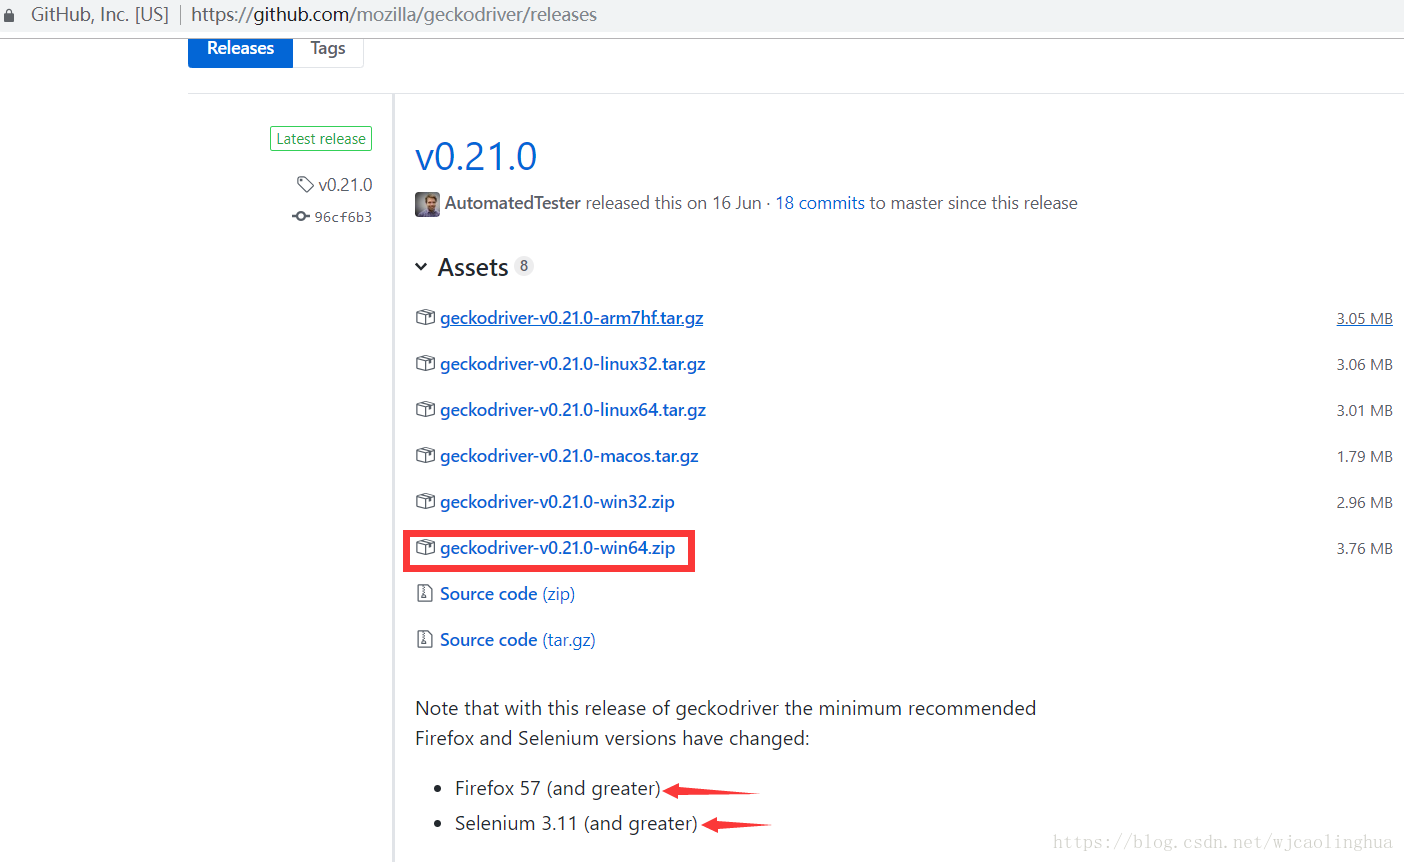Viewport: 1404px width, 862px height.
Task: Click the Assets heading text
Action: point(473,267)
